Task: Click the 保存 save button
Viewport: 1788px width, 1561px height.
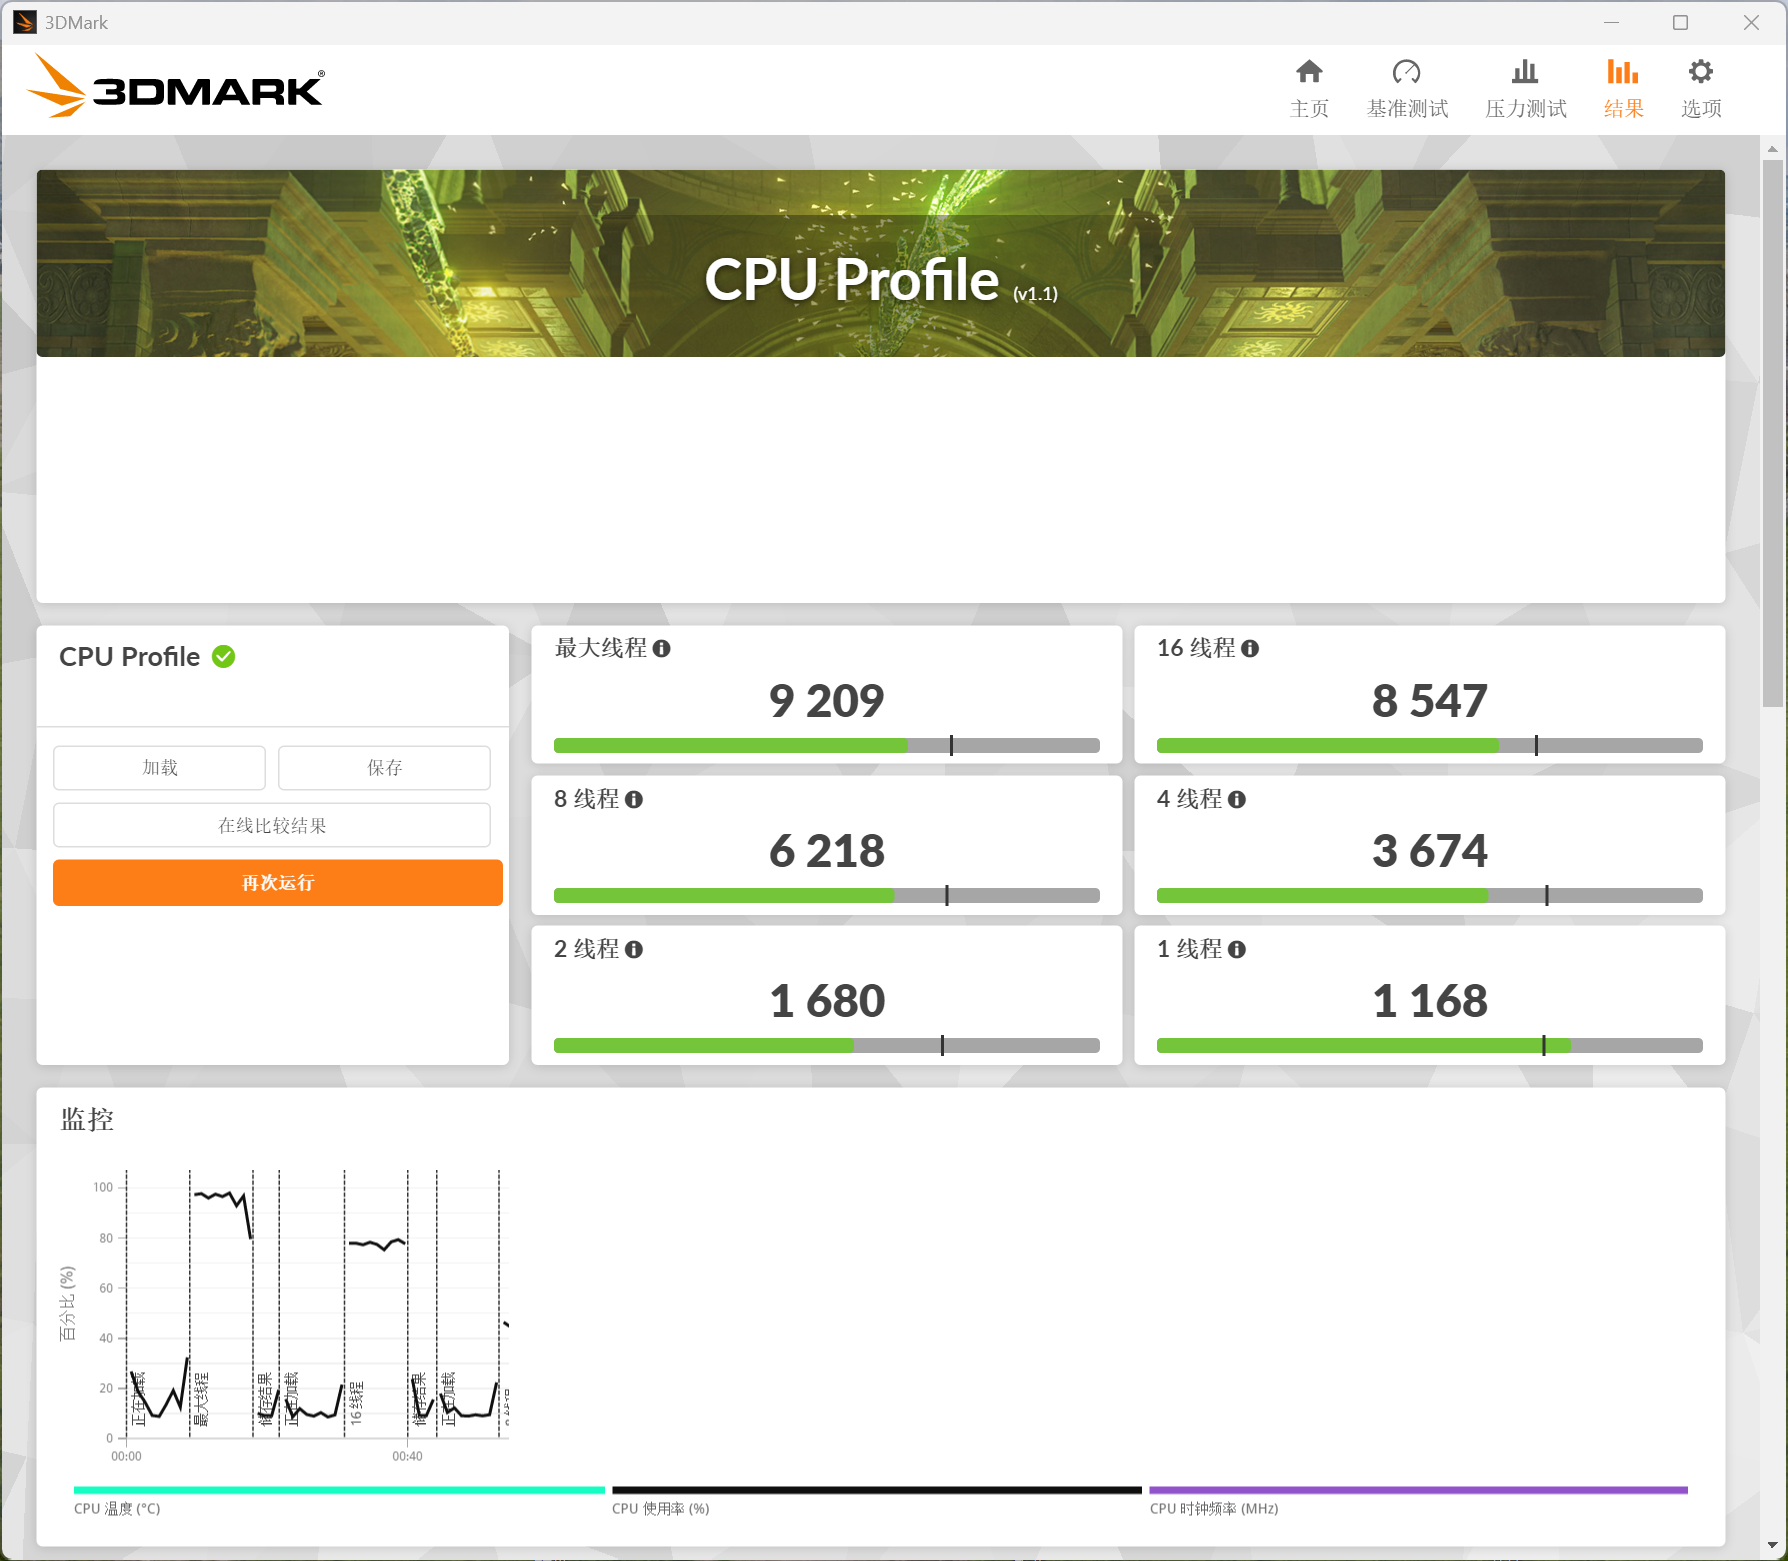Action: coord(384,768)
